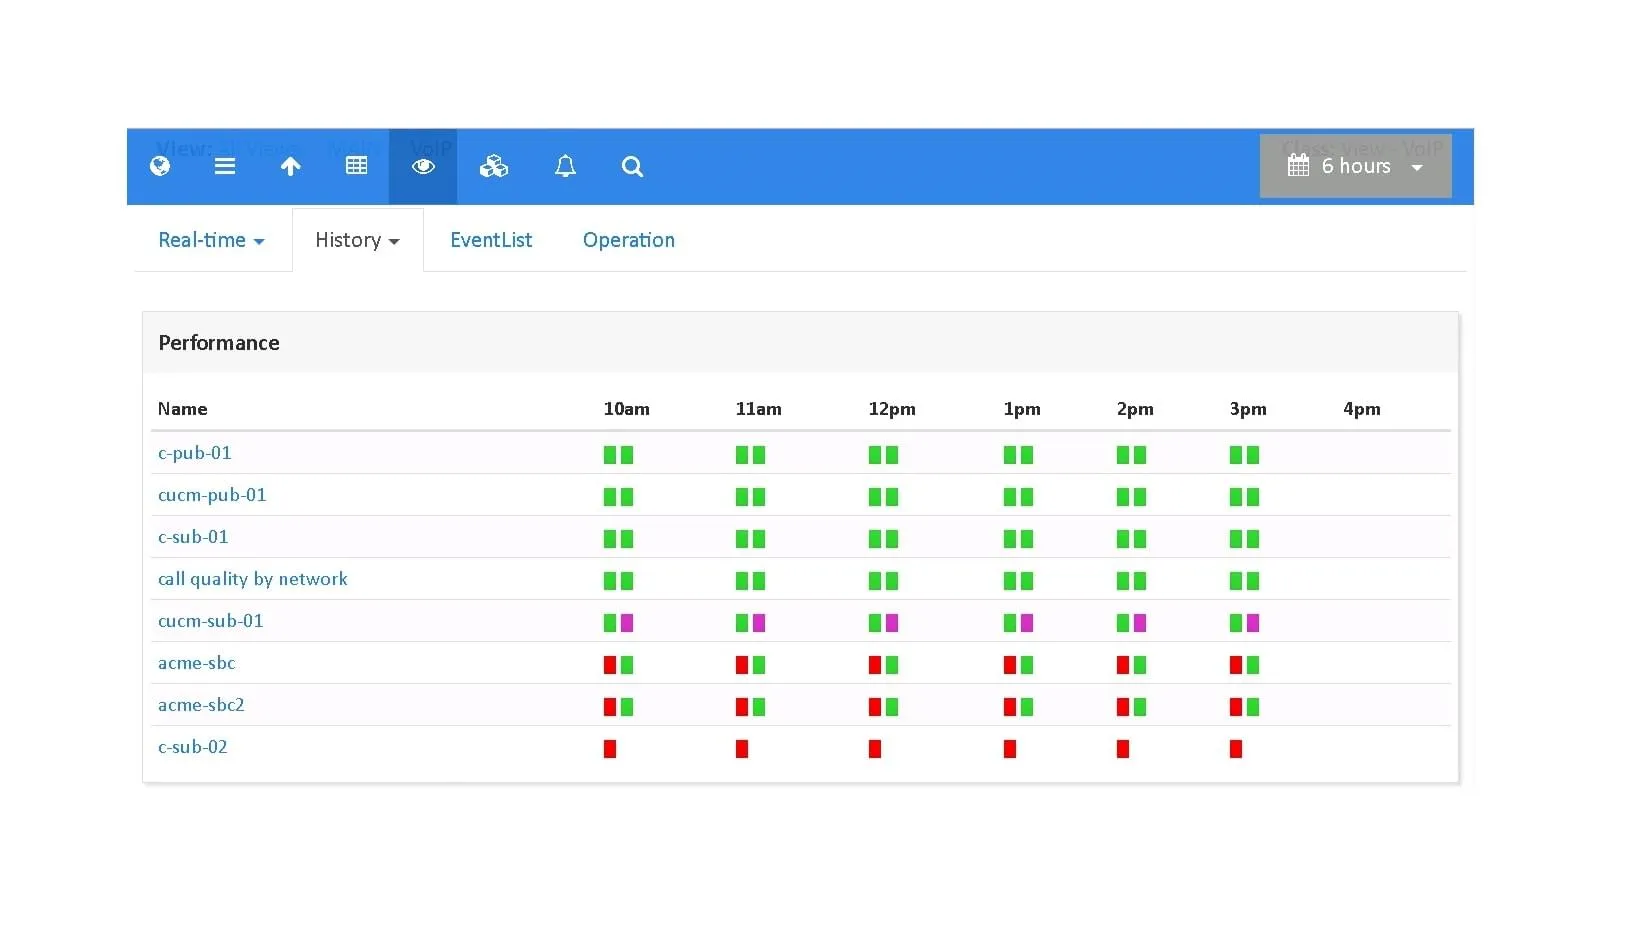Expand the Real-time dropdown tab
The width and height of the screenshot is (1650, 930).
pos(211,240)
